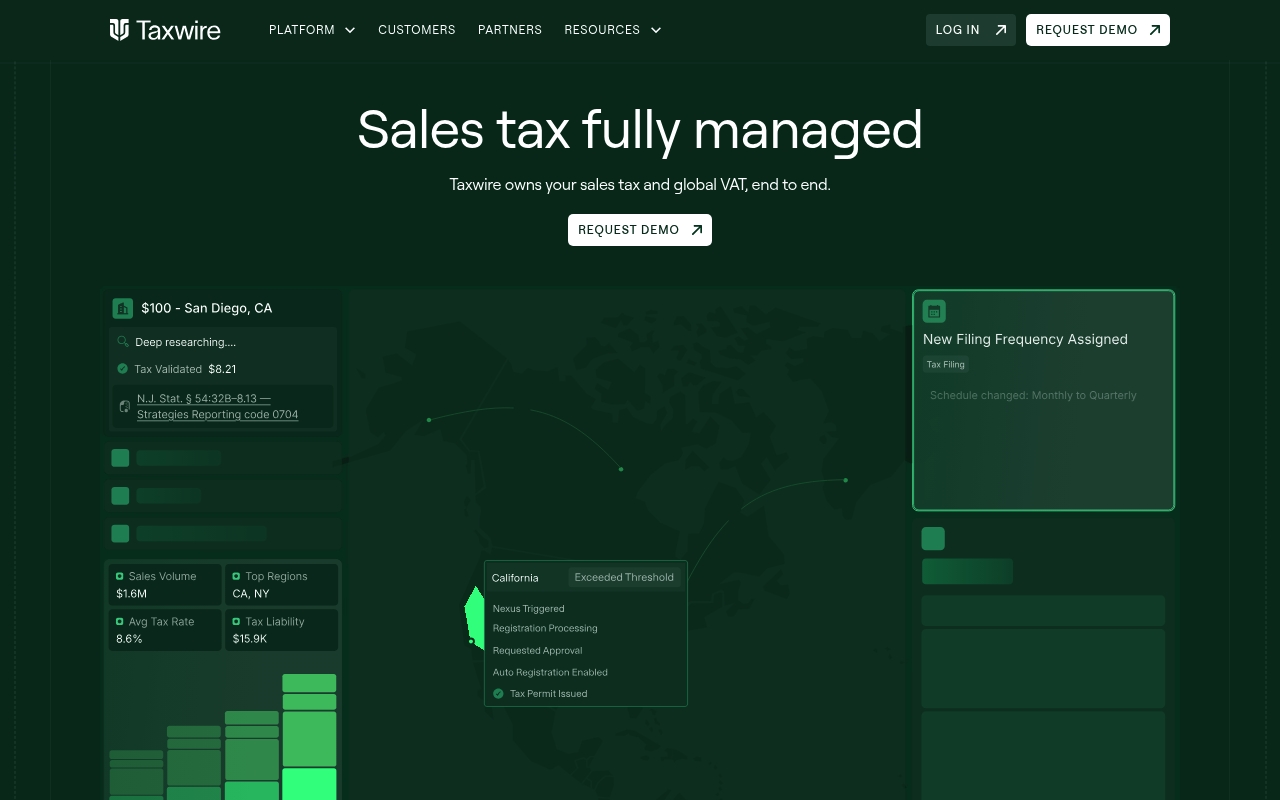Screen dimensions: 1280x800
Task: Click the shortest bar in the chart
Action: click(x=136, y=775)
